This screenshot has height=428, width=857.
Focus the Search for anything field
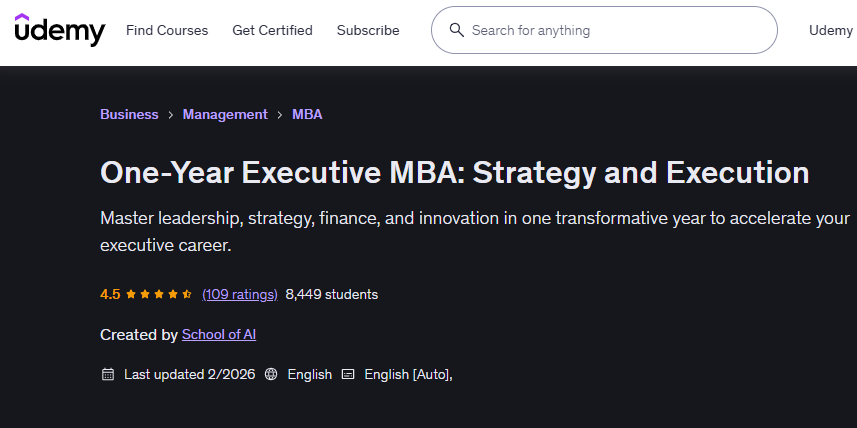click(x=615, y=30)
